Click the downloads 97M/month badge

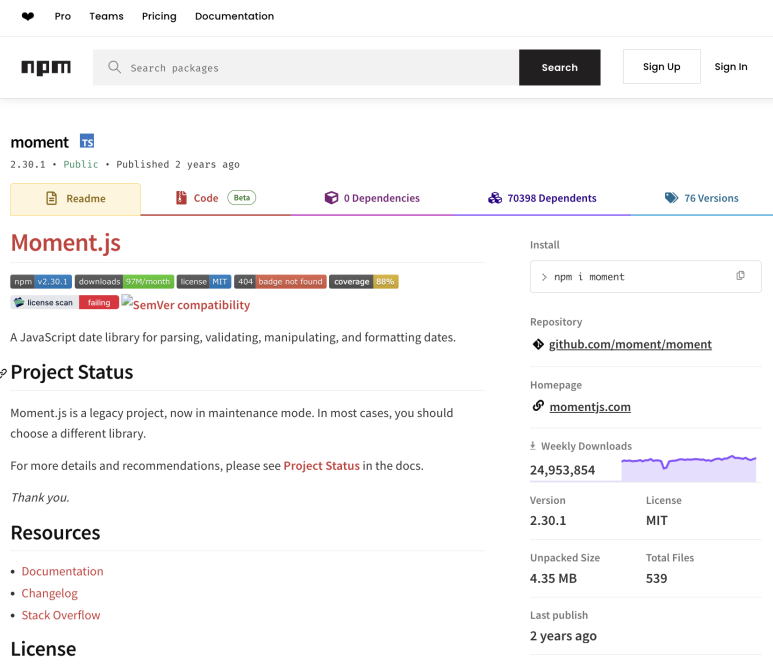coord(124,281)
